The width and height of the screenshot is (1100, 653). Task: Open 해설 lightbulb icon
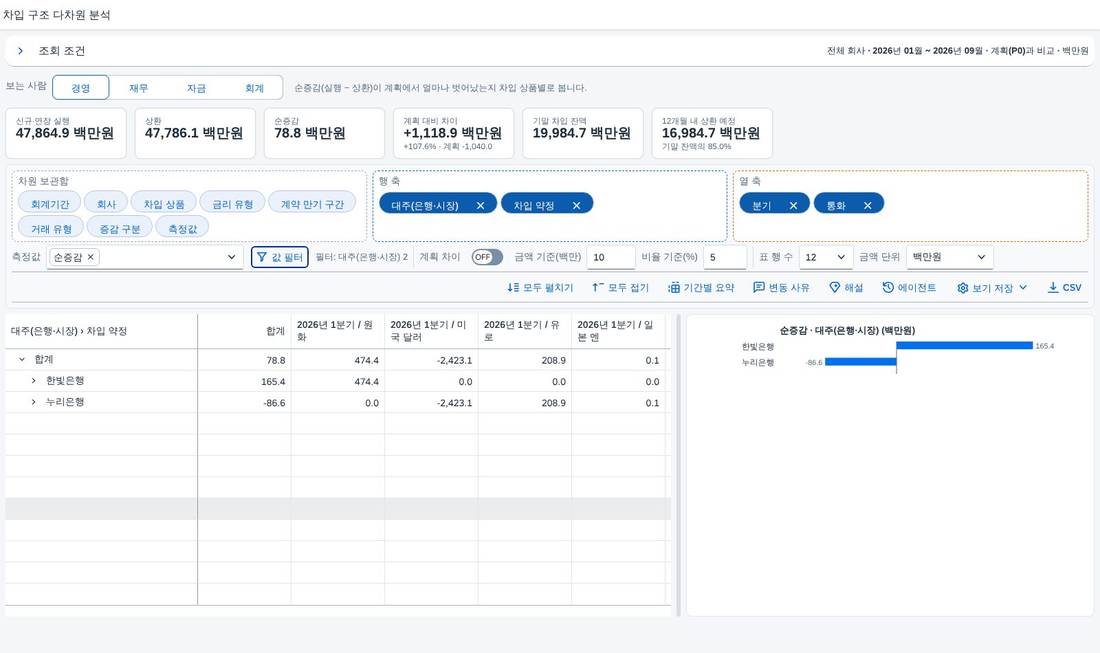point(834,288)
